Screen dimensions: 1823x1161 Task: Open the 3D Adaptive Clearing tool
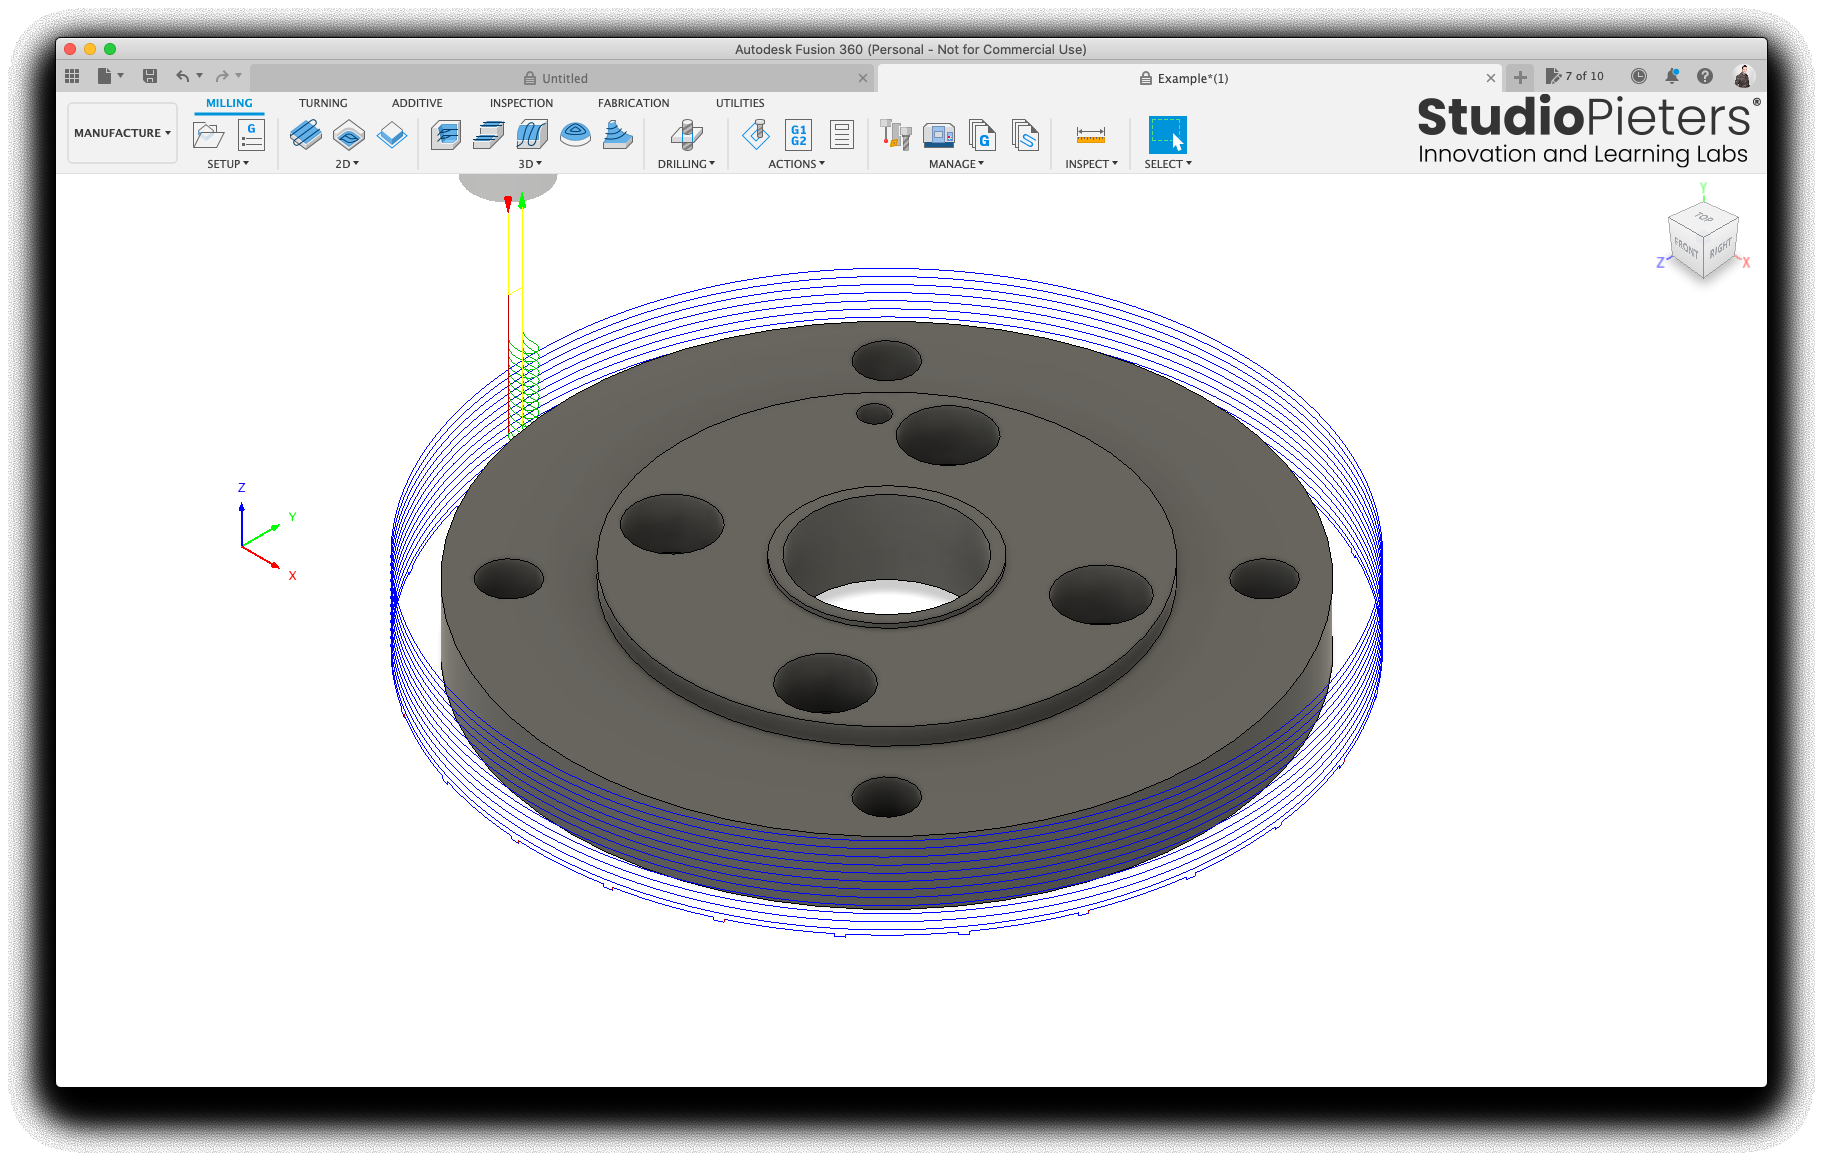click(445, 135)
